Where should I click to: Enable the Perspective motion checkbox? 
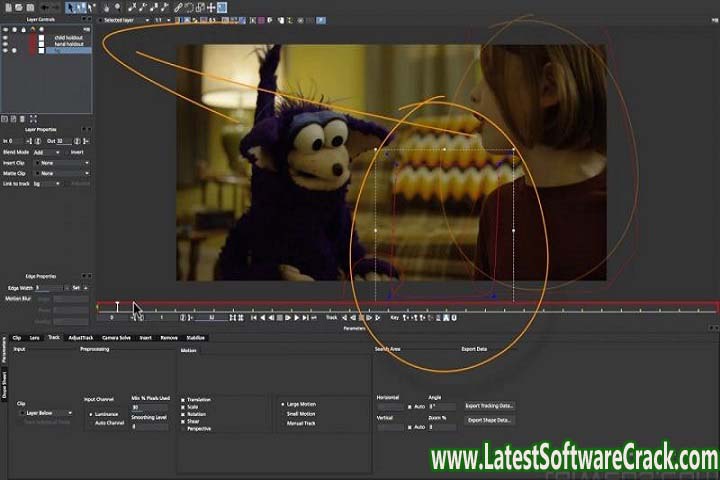tap(183, 429)
